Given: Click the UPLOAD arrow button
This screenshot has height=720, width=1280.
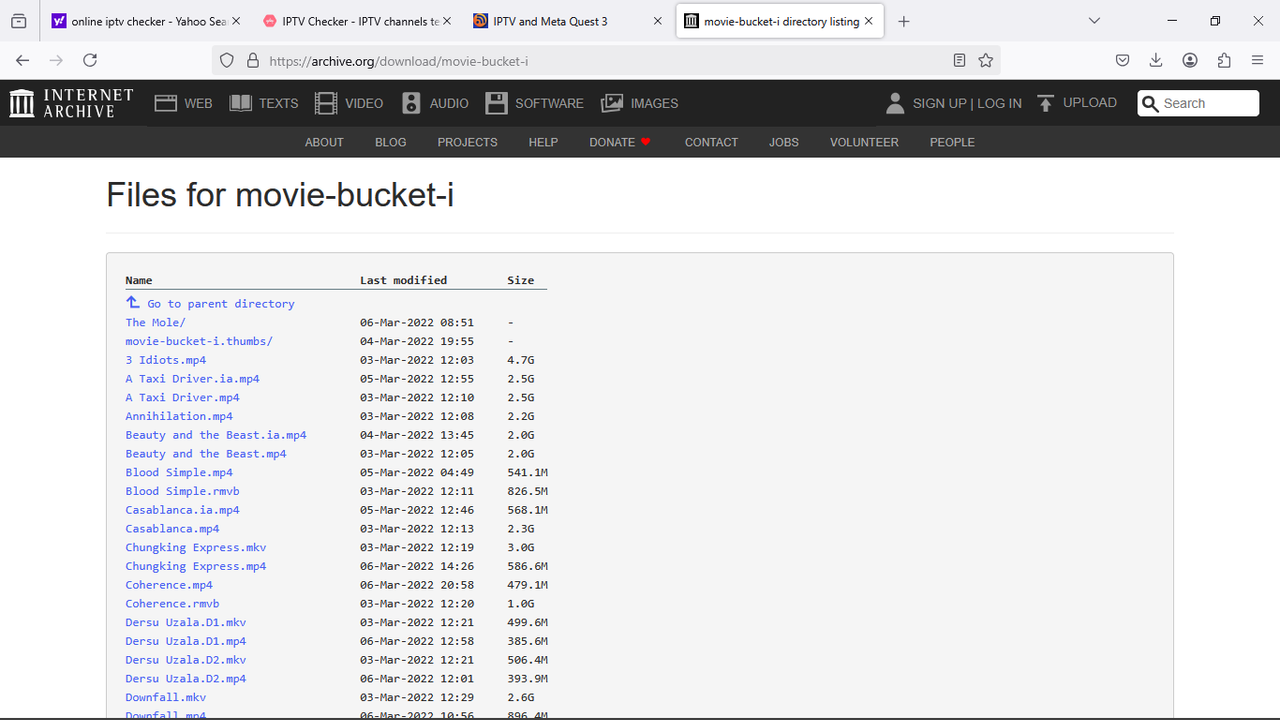Looking at the screenshot, I should [x=1077, y=103].
